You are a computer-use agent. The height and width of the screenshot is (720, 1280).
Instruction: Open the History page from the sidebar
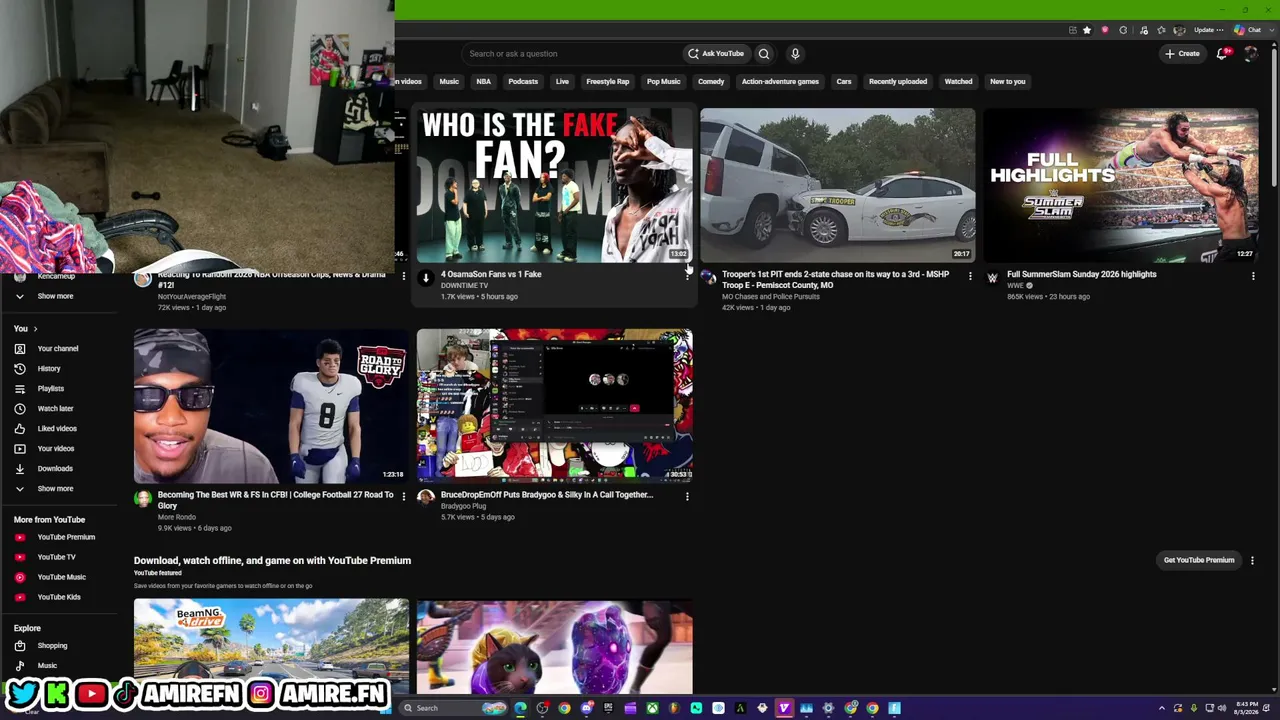point(49,368)
